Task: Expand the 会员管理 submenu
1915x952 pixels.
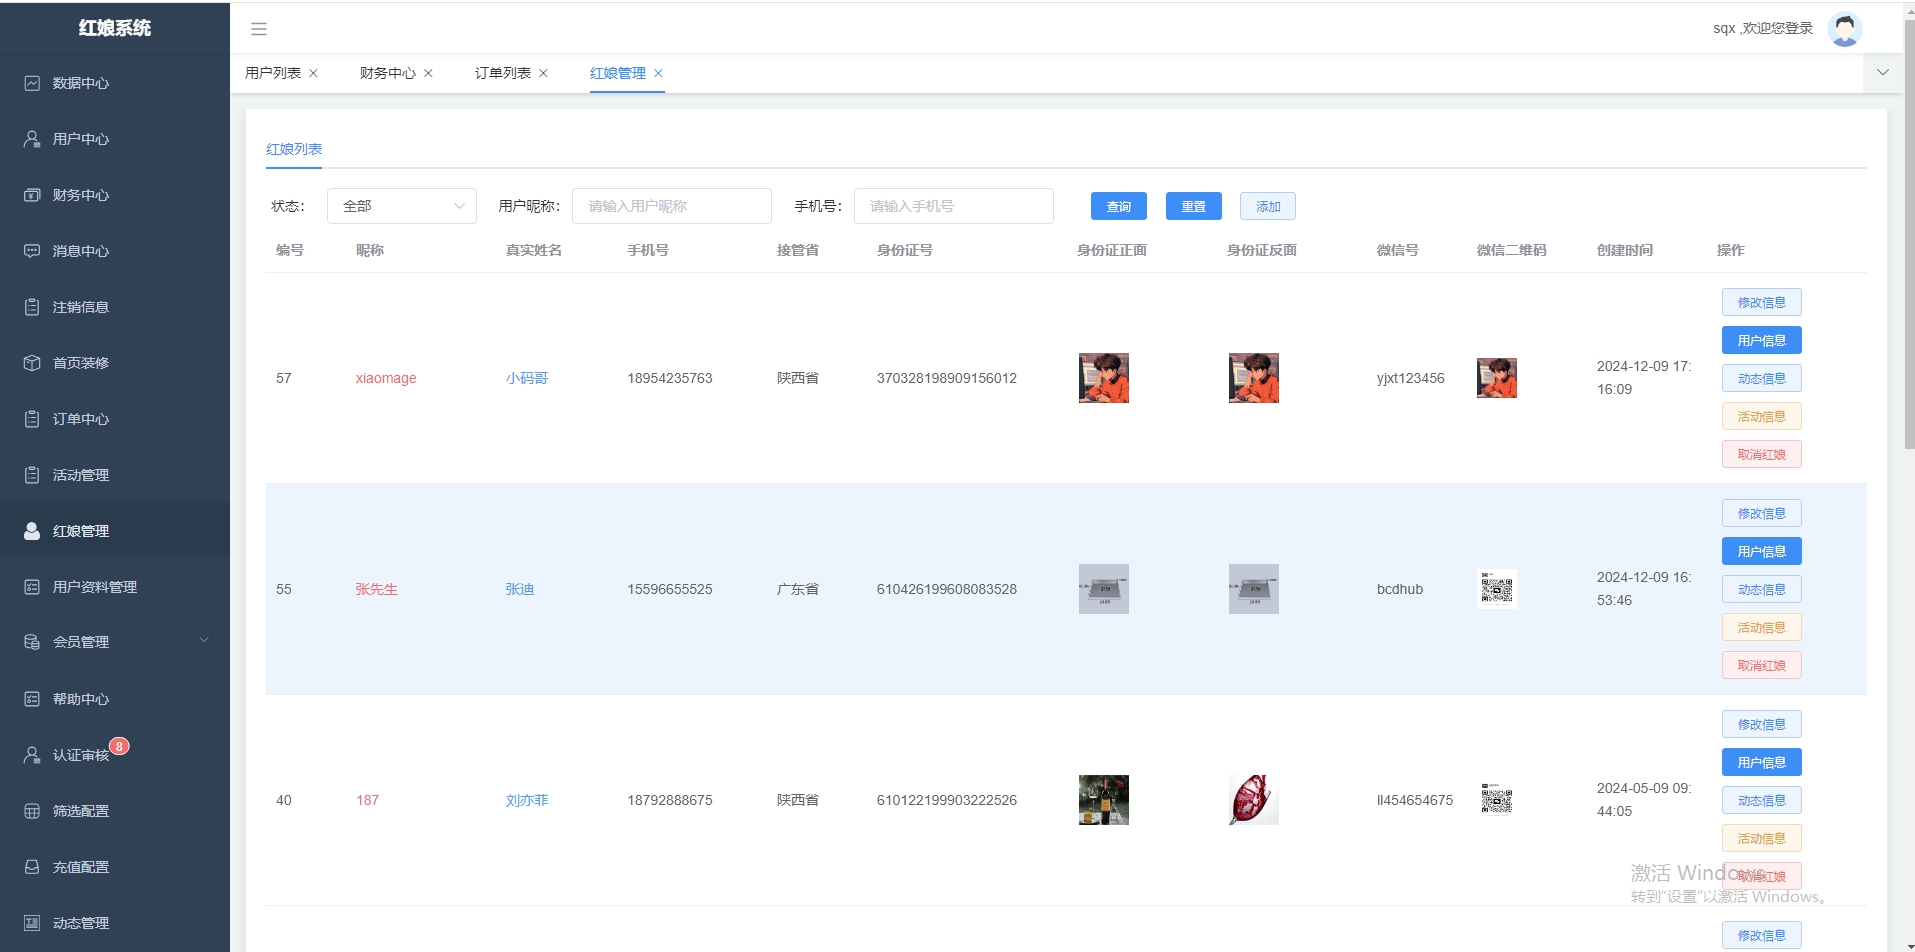Action: click(204, 640)
